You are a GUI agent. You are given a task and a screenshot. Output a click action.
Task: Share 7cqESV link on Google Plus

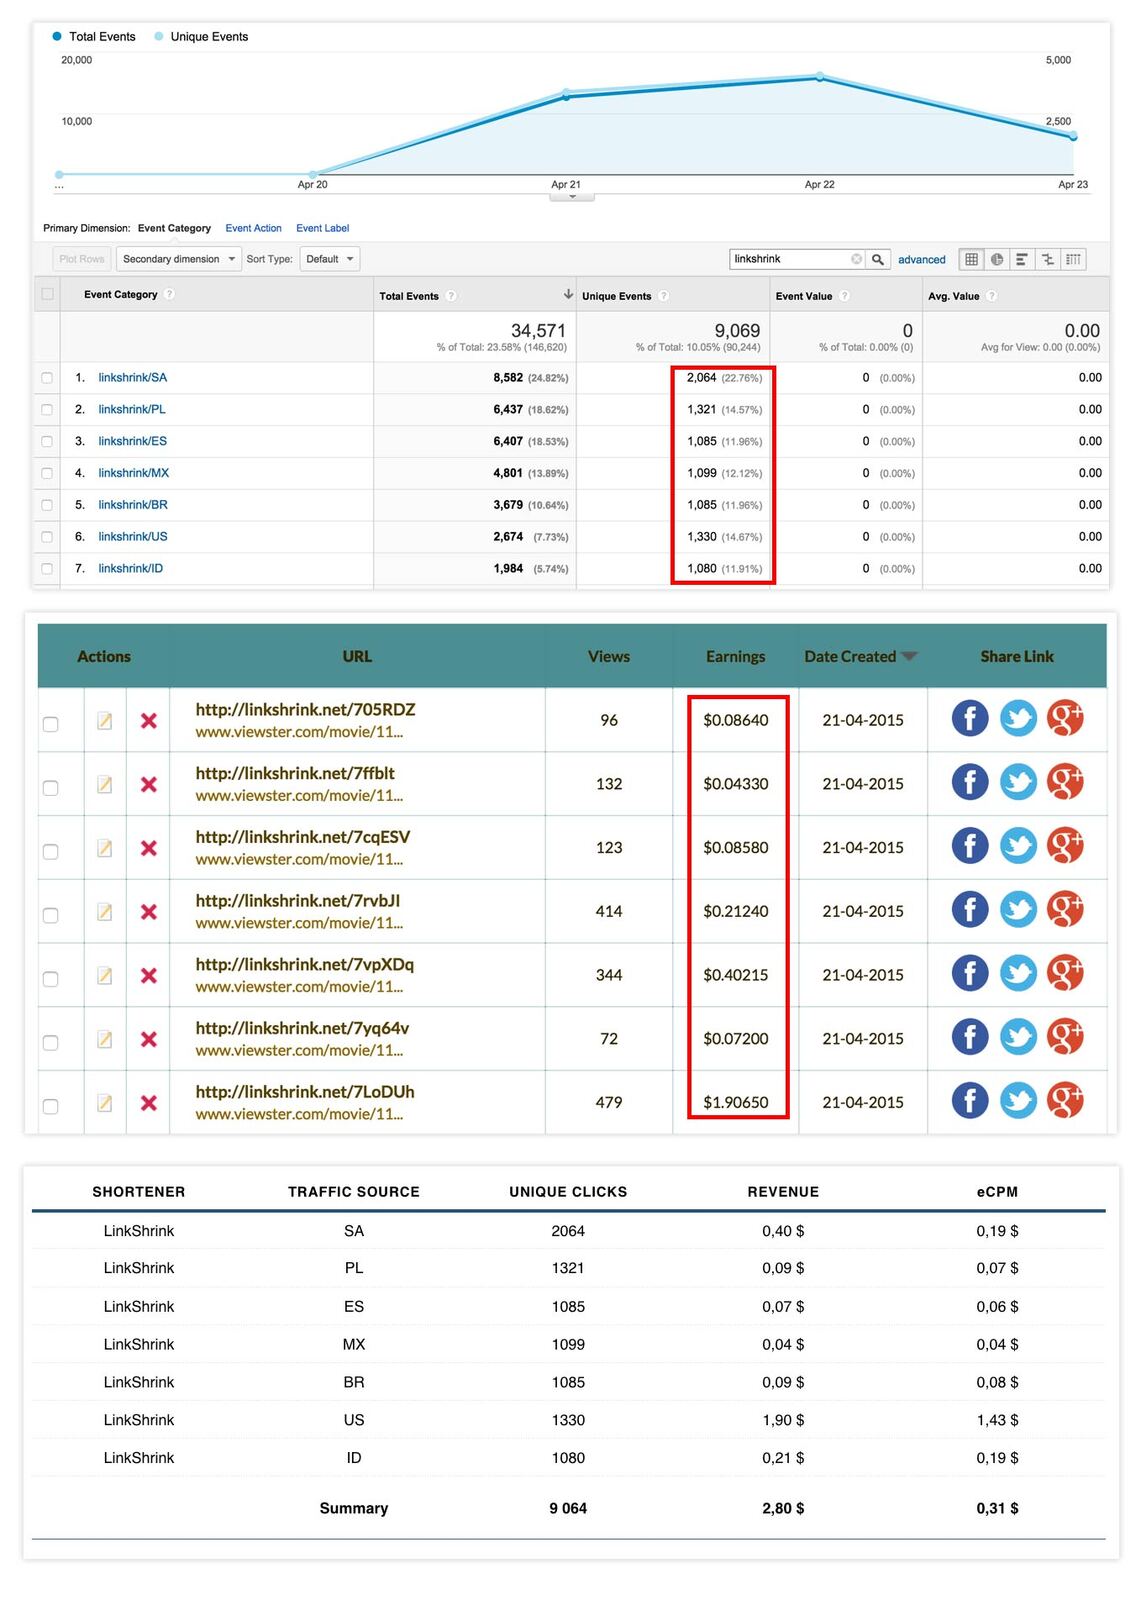1065,846
